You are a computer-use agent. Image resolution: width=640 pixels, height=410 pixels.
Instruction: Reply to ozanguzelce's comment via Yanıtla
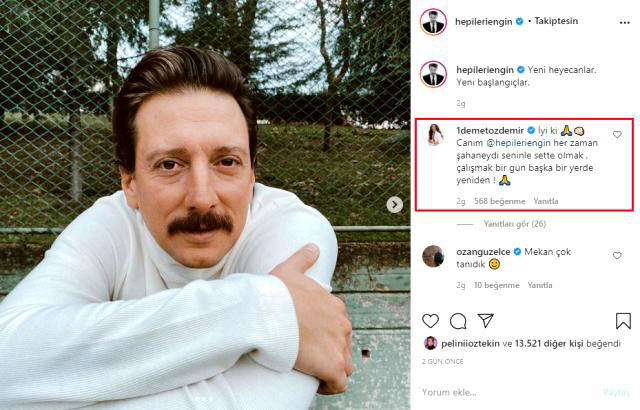539,285
